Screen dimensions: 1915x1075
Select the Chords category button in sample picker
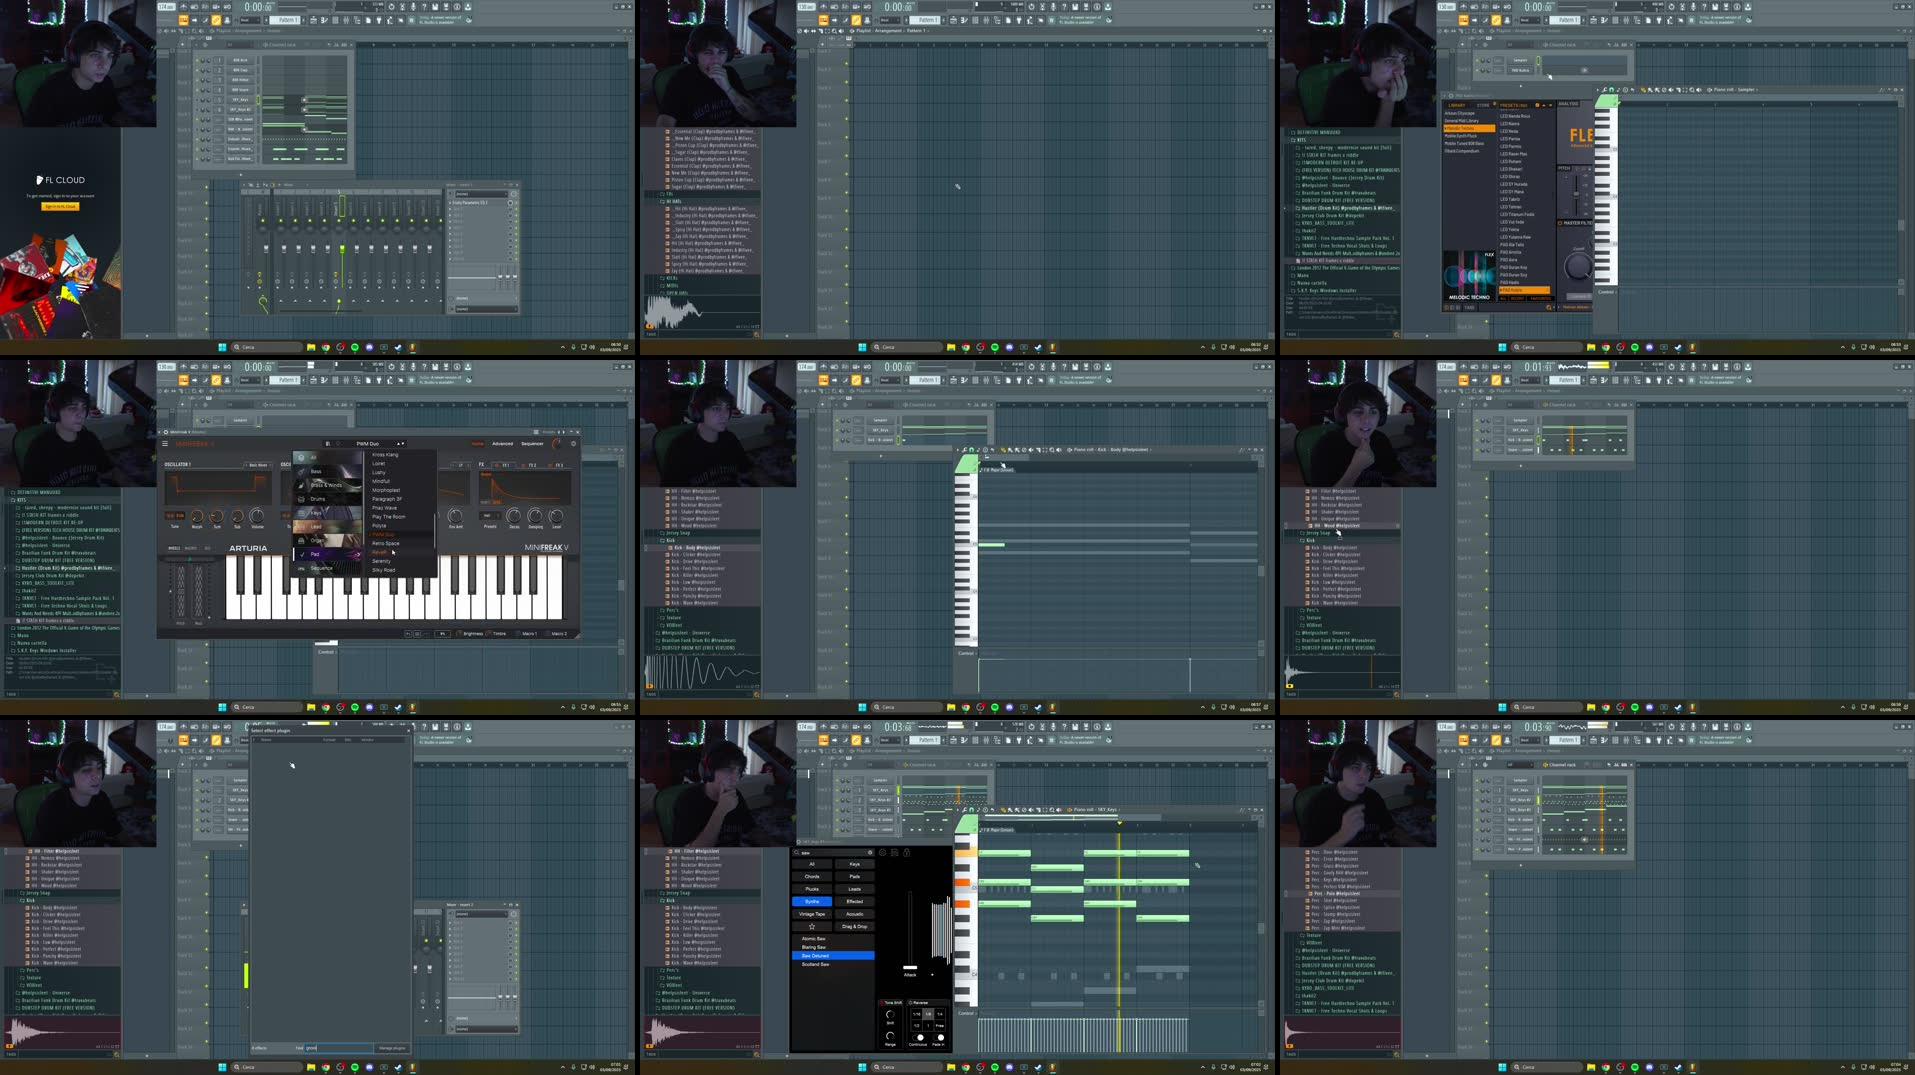point(812,876)
